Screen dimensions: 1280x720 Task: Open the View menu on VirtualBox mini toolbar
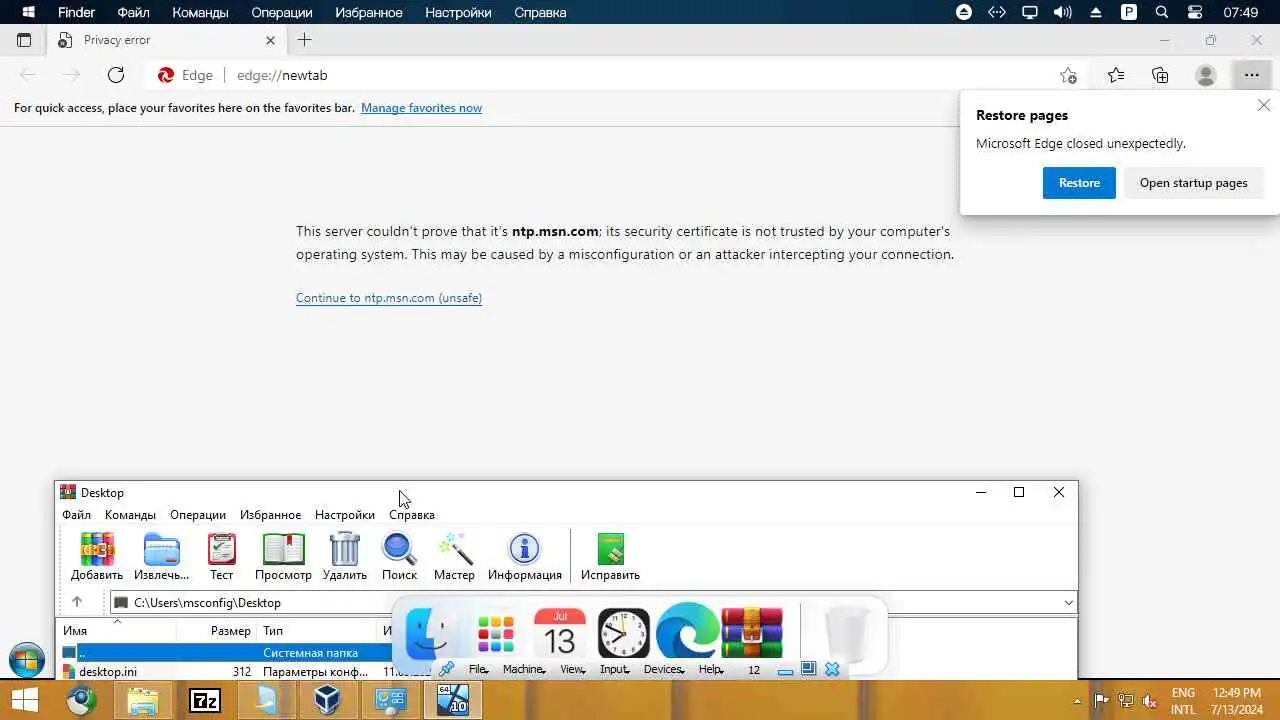pos(572,669)
